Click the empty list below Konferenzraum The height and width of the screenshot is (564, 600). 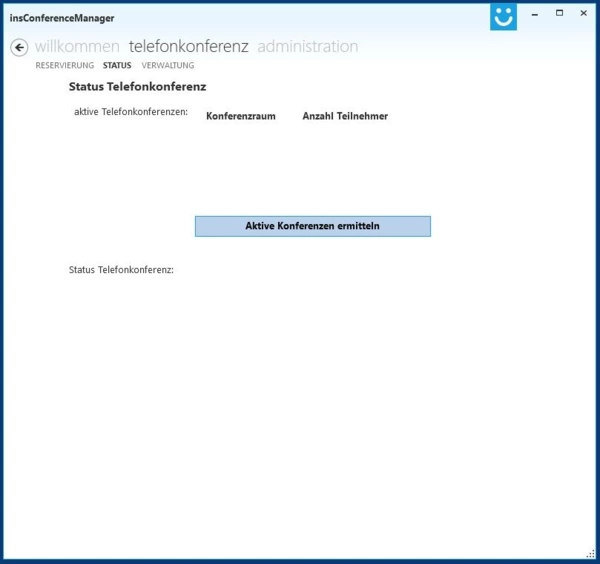tap(240, 160)
